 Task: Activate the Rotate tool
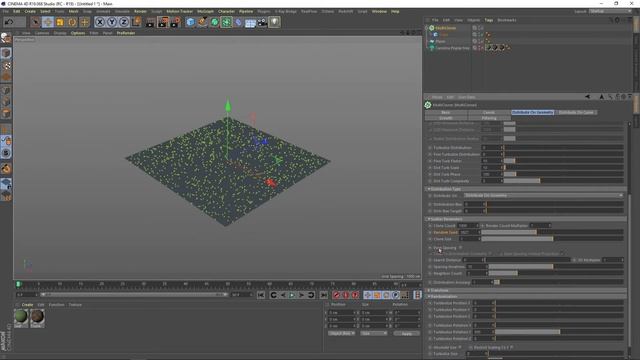(x=72, y=22)
